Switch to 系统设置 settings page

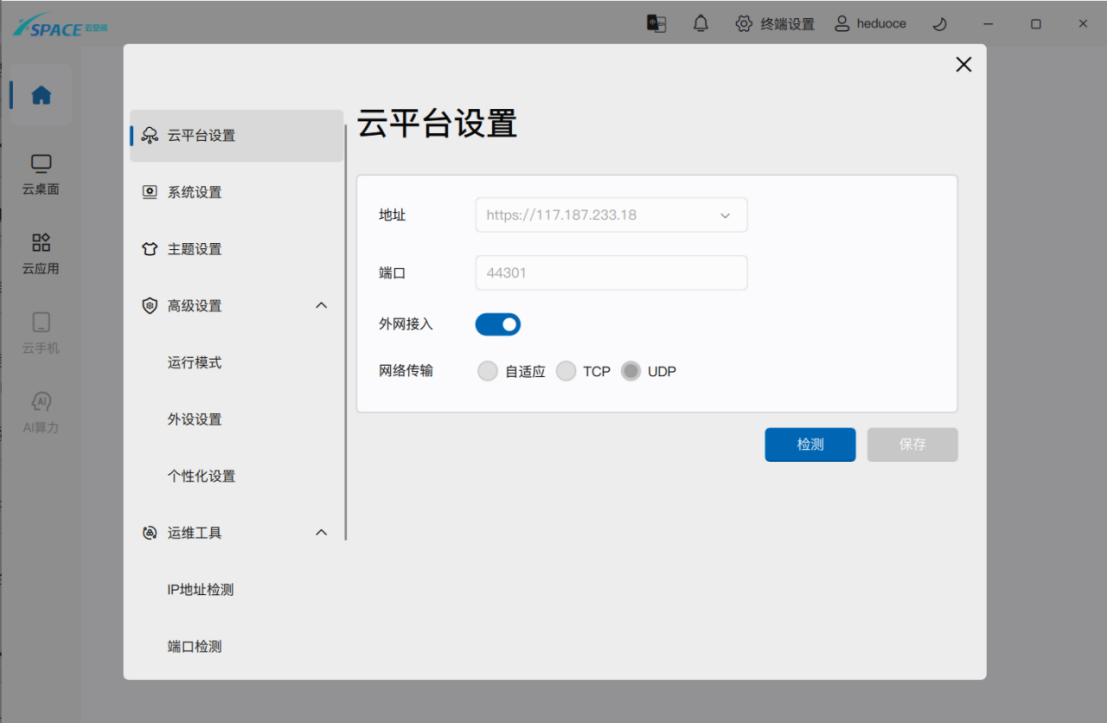click(x=194, y=192)
